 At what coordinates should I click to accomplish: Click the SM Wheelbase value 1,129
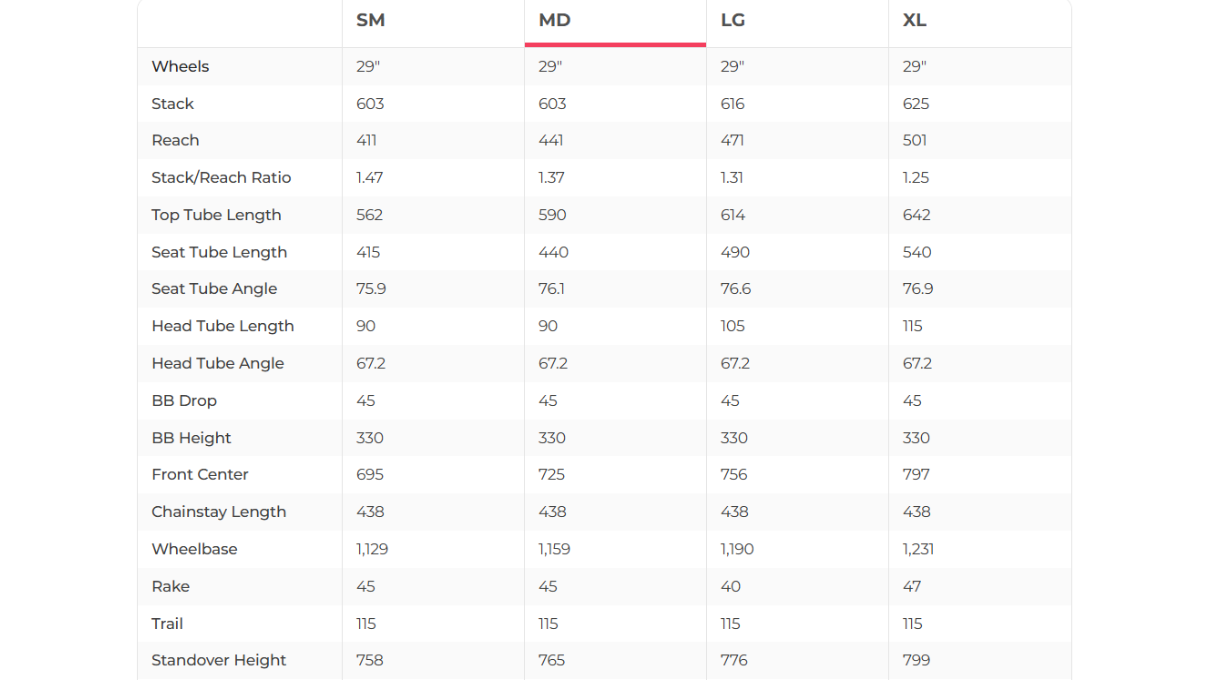coord(372,549)
